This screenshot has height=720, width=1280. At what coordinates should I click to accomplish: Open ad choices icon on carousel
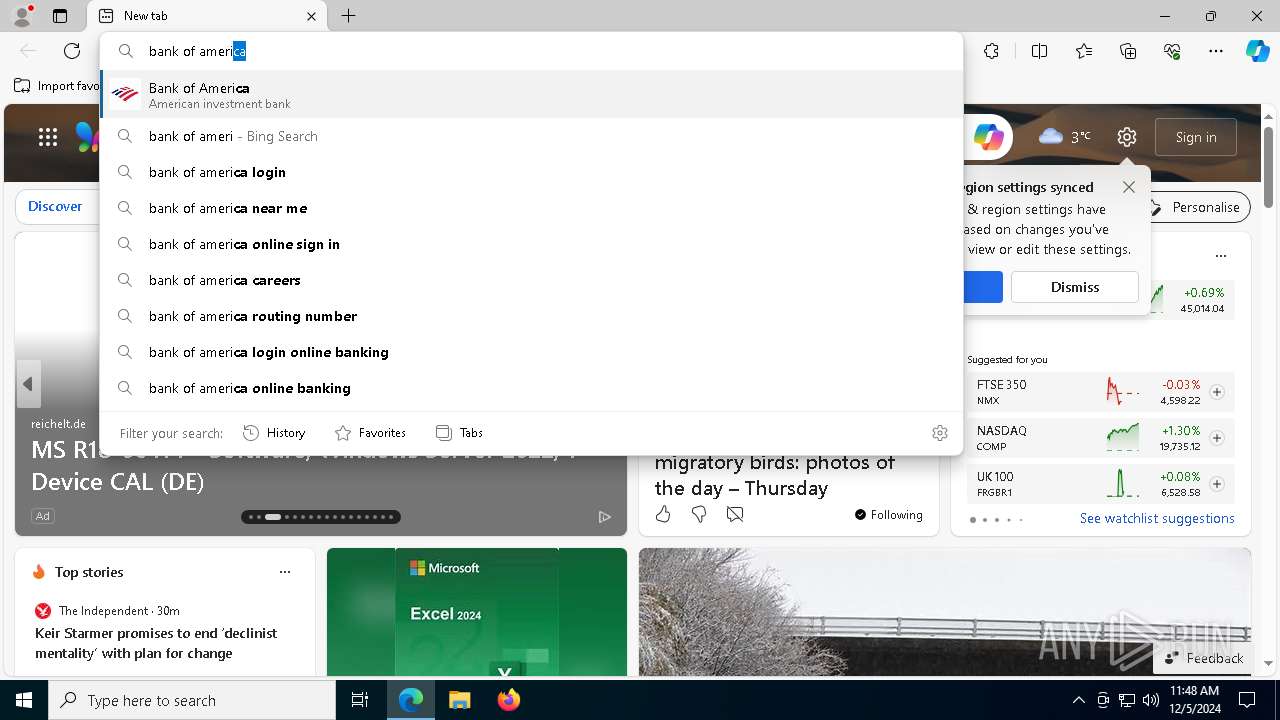click(x=604, y=516)
